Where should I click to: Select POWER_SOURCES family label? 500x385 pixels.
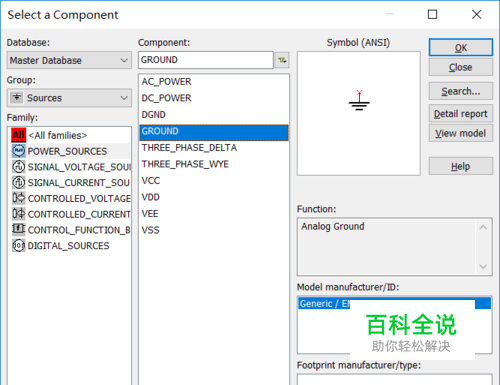tap(67, 151)
